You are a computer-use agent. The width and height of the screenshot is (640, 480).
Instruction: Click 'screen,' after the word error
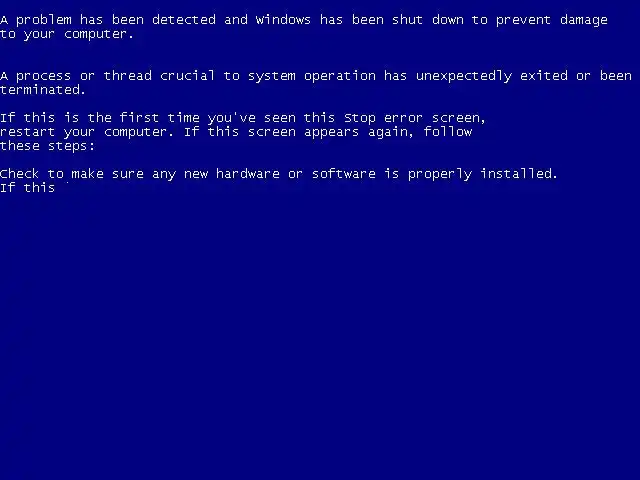(x=459, y=118)
